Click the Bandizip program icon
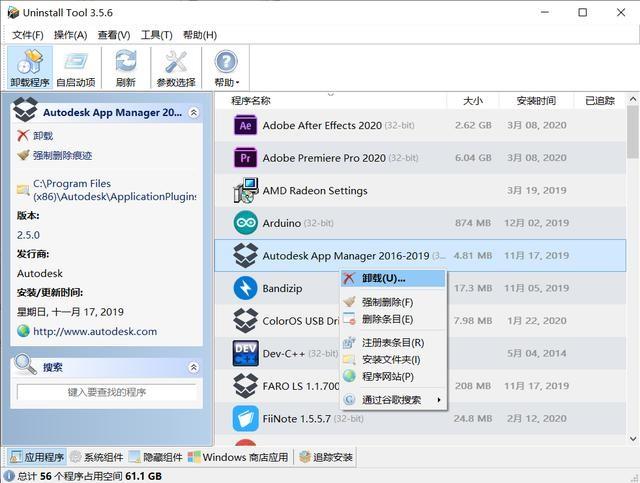The image size is (640, 483). point(245,288)
